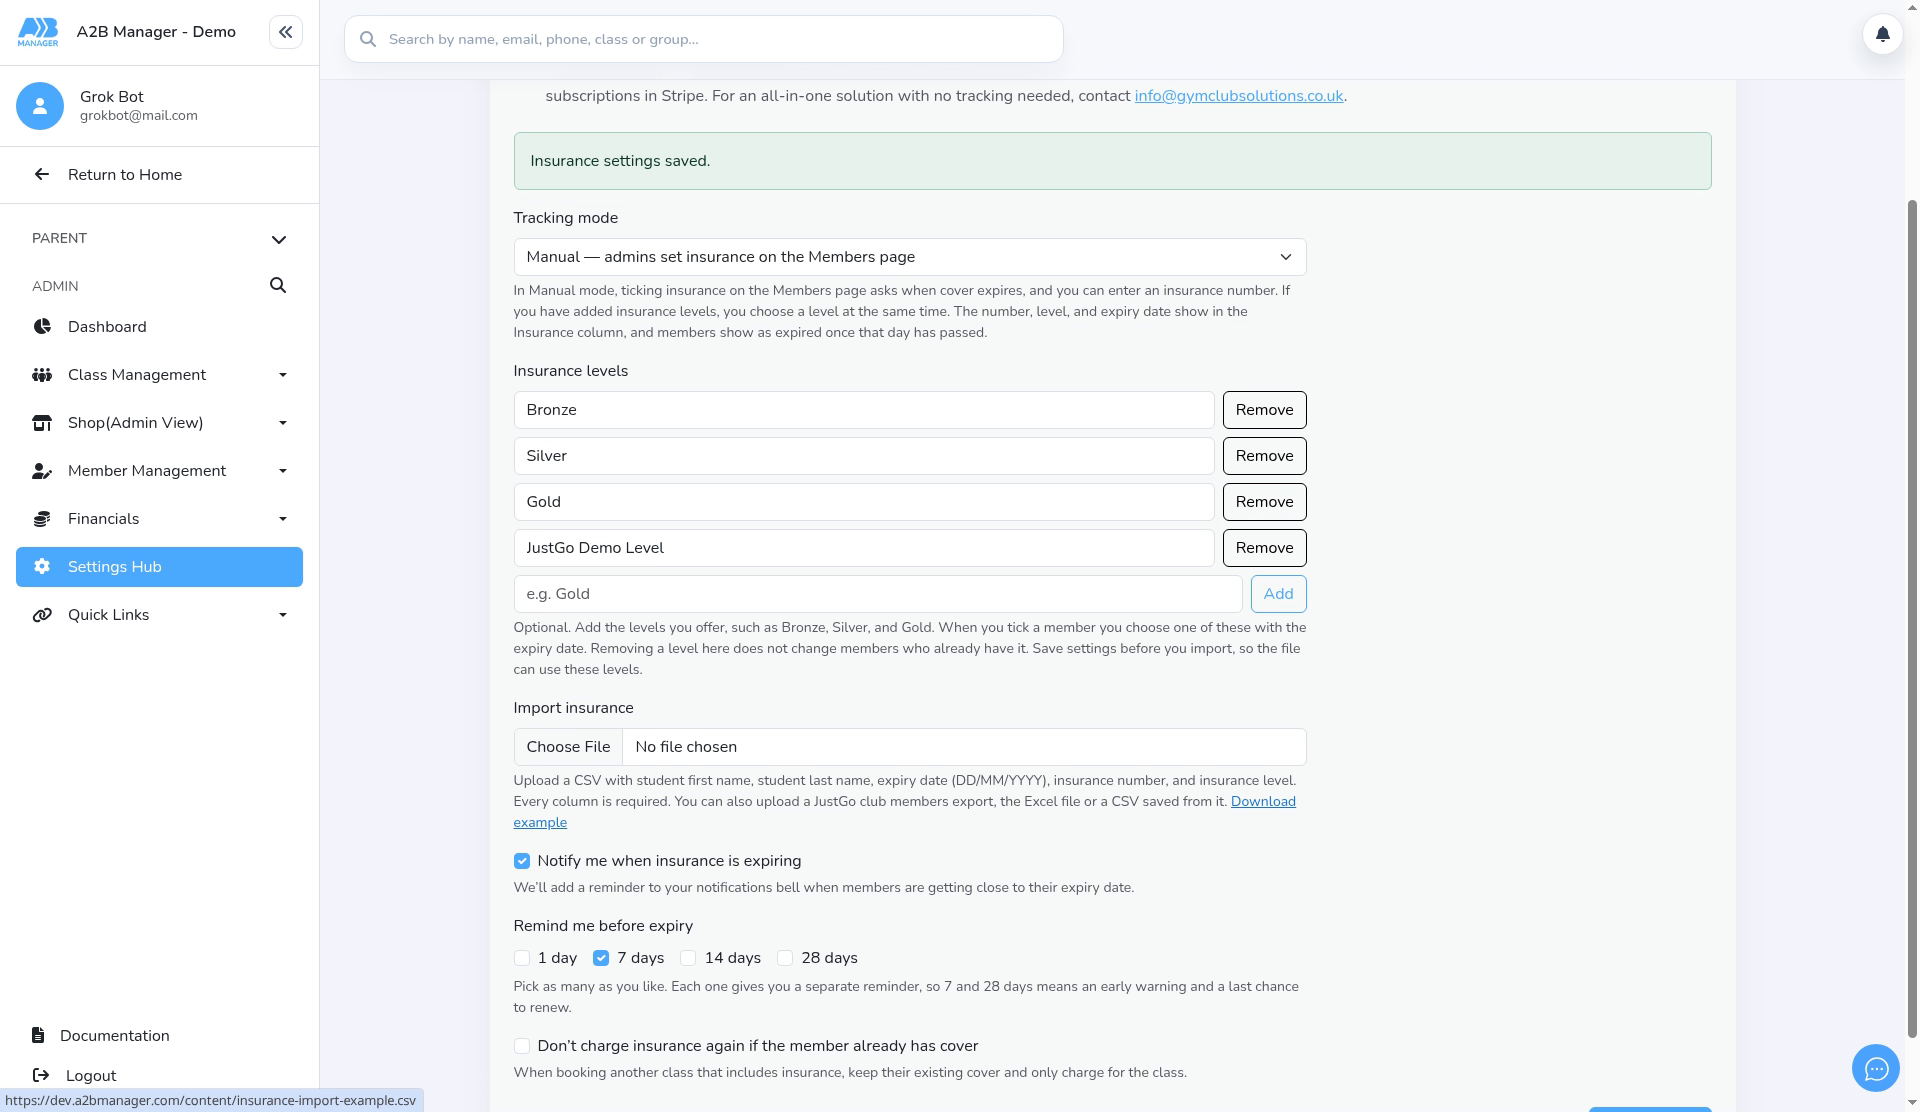
Task: Click the Shop storefront icon
Action: tap(42, 423)
